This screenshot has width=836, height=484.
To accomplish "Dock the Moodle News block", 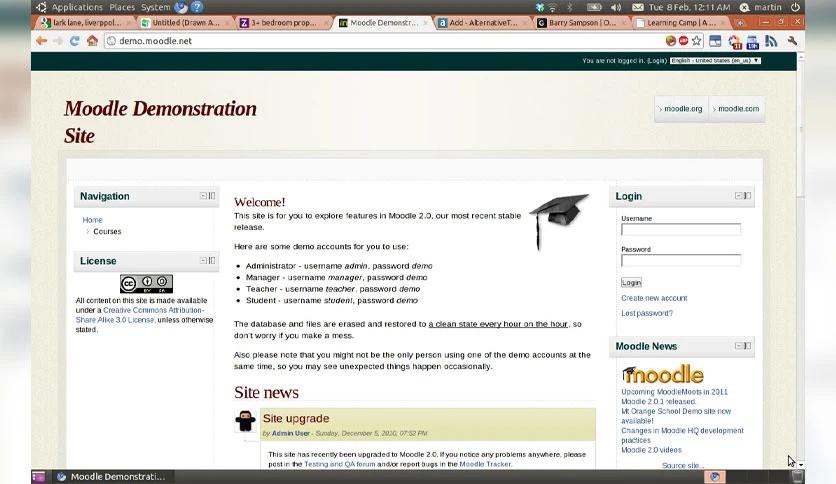I will coord(747,345).
